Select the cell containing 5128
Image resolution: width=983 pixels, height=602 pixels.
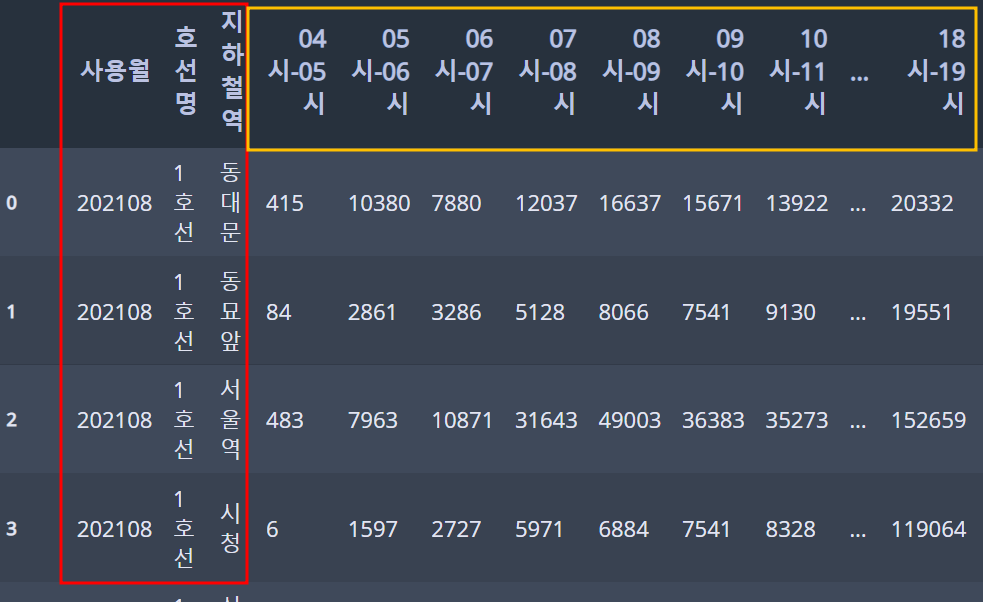(x=540, y=312)
